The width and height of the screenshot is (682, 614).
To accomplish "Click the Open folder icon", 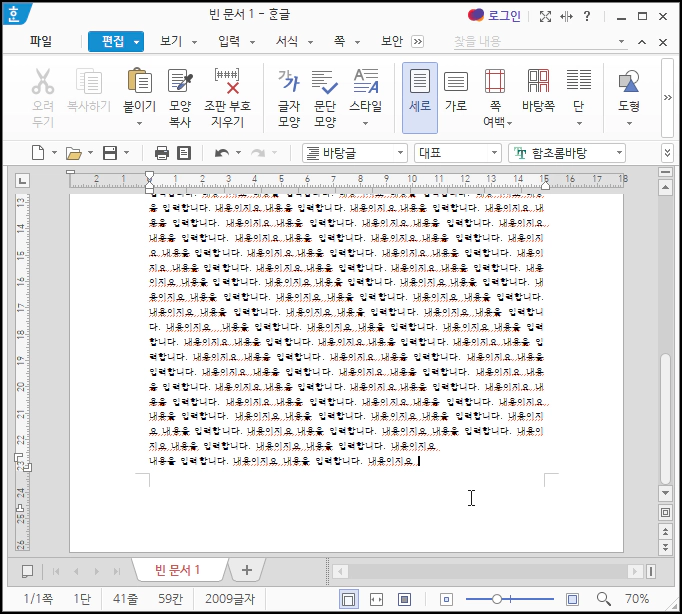I will click(x=74, y=153).
